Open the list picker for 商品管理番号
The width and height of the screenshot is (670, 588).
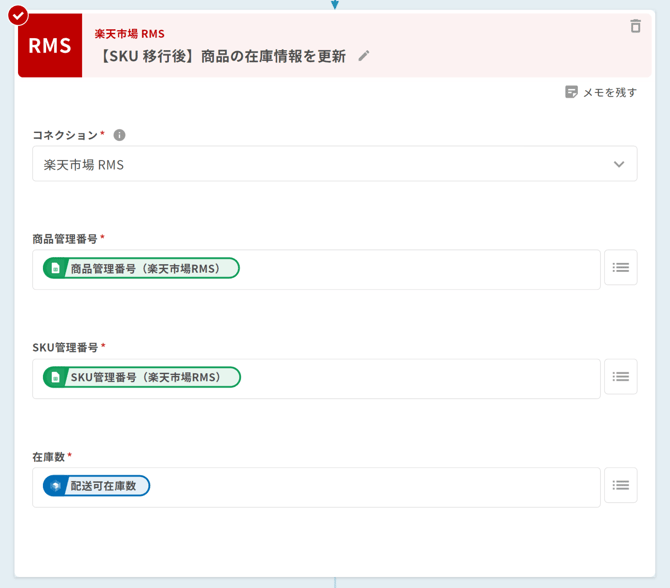pyautogui.click(x=620, y=268)
